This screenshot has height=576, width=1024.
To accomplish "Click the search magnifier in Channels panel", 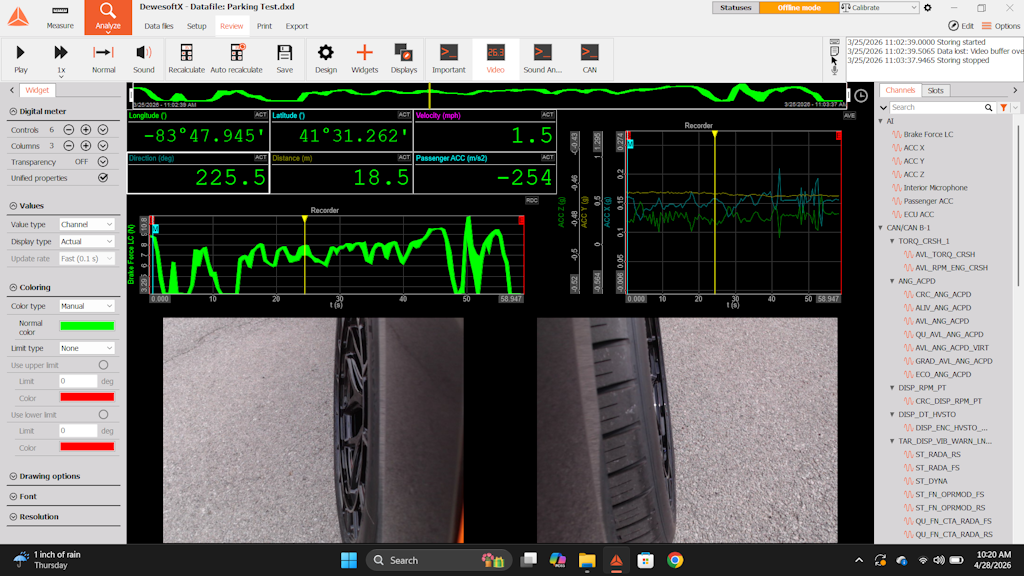I will pyautogui.click(x=989, y=107).
